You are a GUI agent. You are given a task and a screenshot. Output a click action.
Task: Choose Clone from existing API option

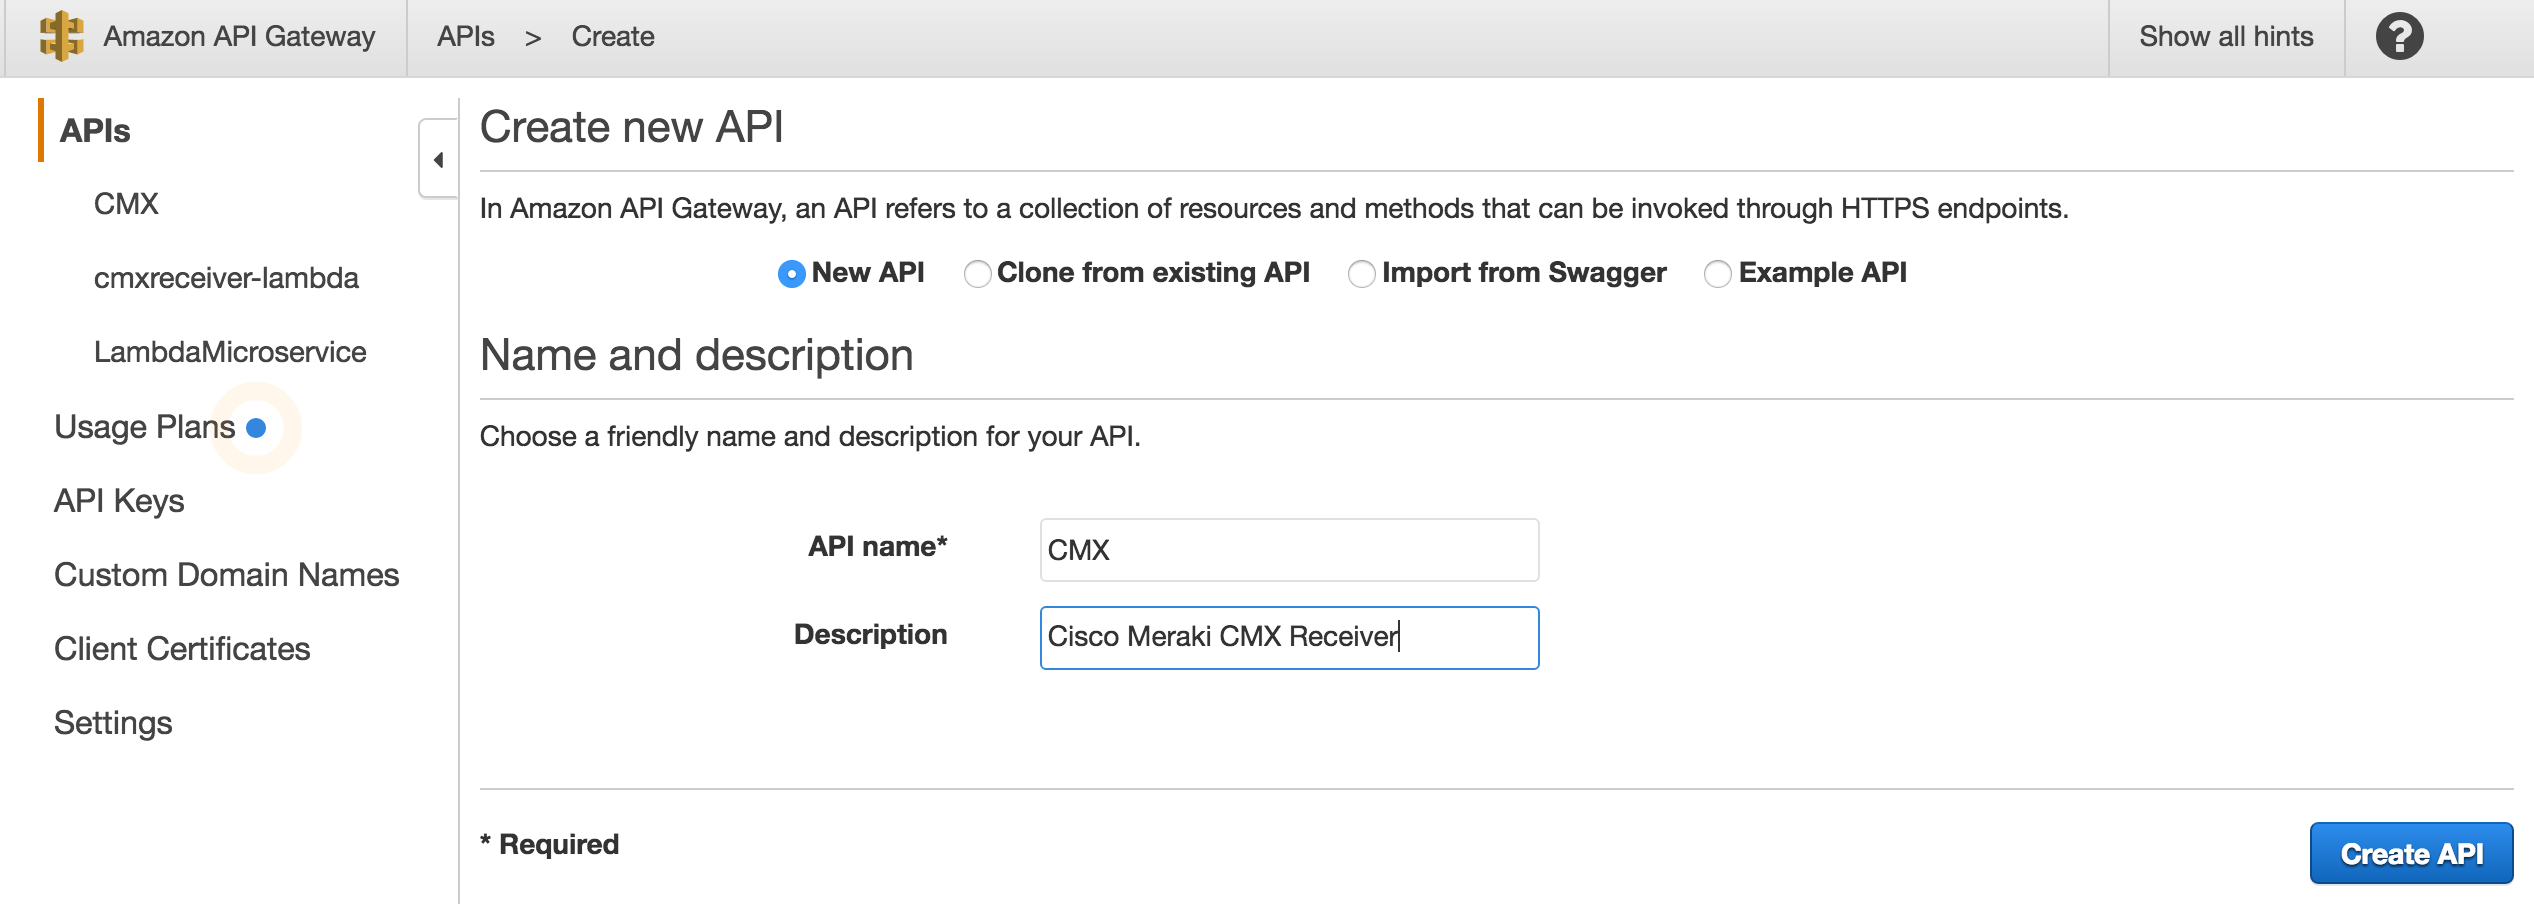pos(977,274)
